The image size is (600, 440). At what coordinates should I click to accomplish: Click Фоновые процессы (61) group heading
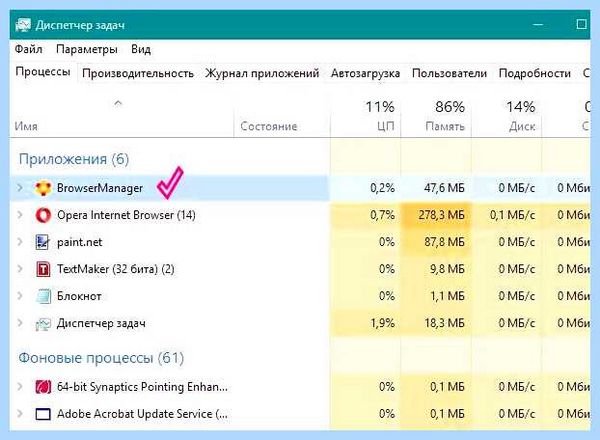pyautogui.click(x=101, y=358)
